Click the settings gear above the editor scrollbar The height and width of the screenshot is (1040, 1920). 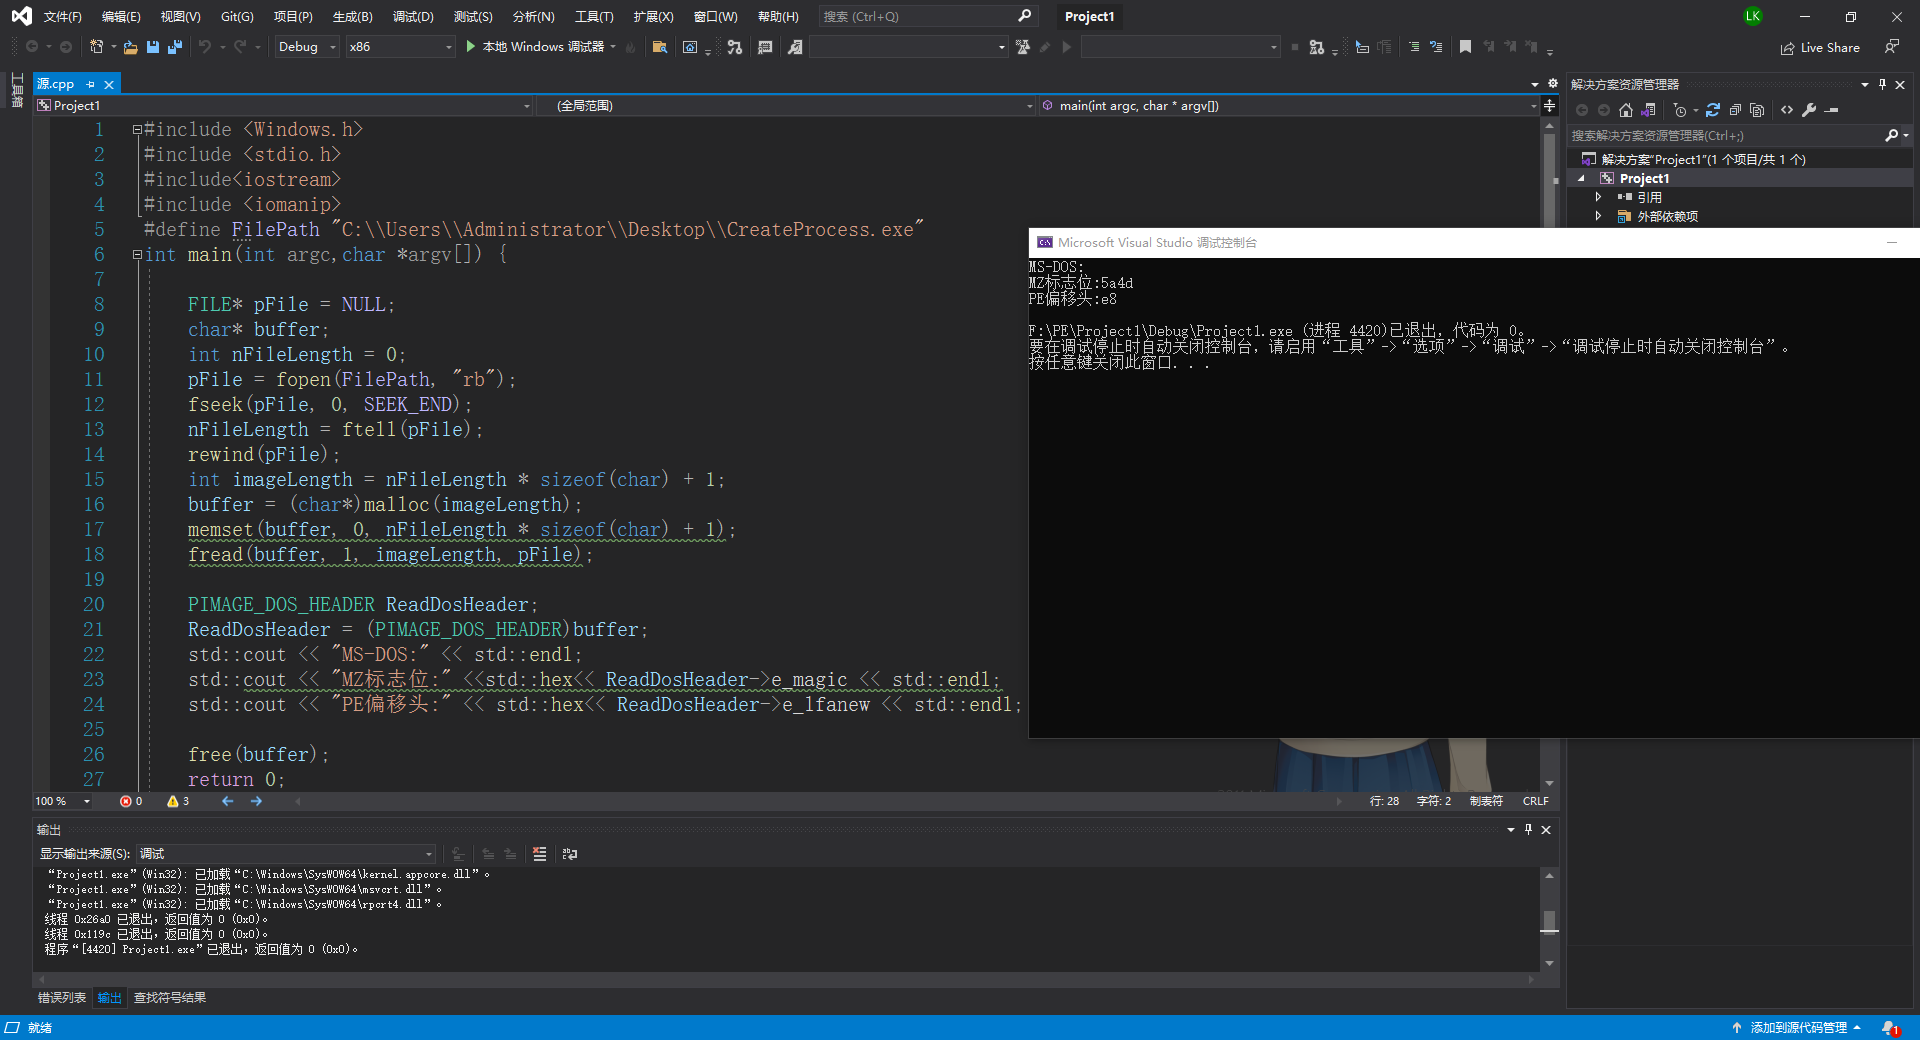tap(1552, 84)
